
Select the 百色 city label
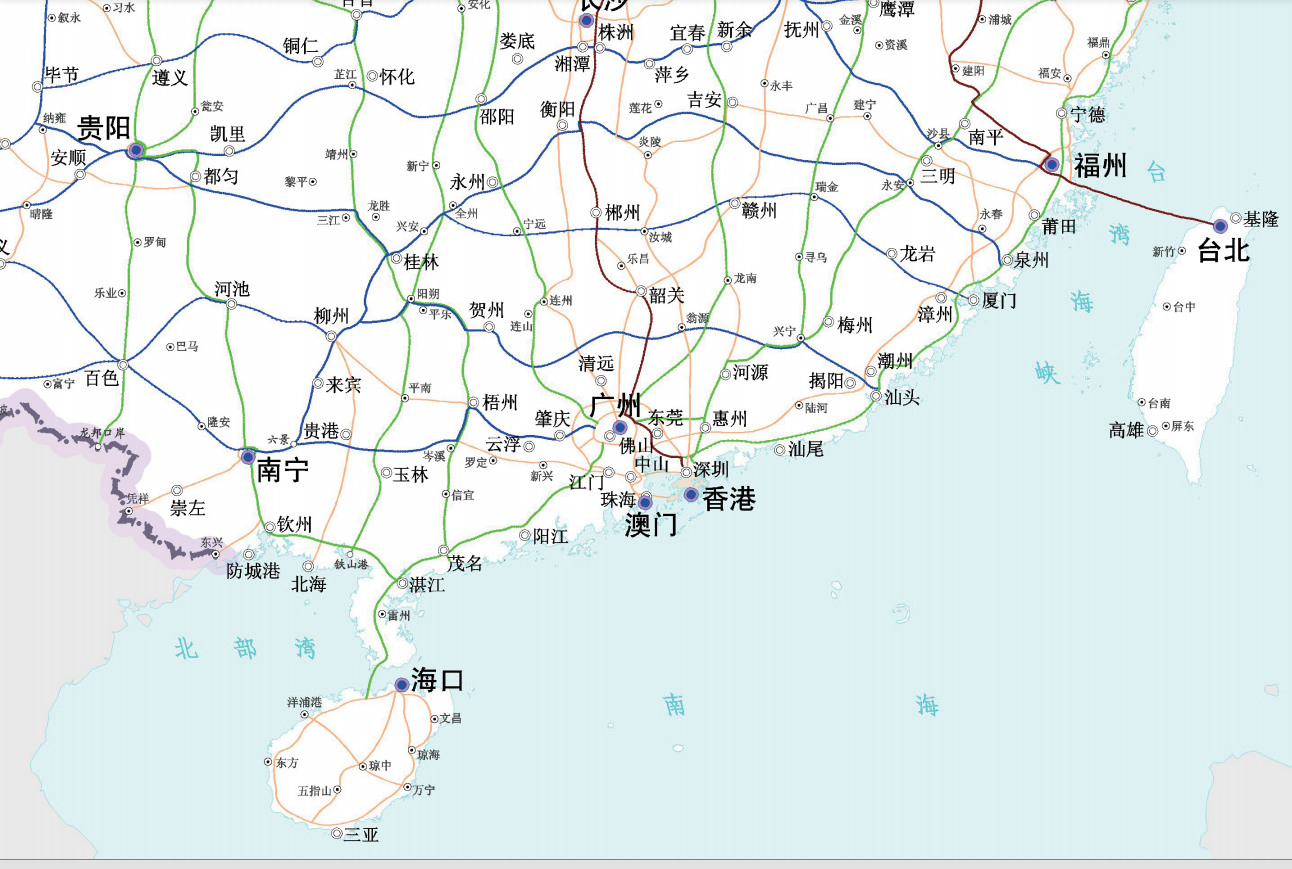[x=101, y=378]
